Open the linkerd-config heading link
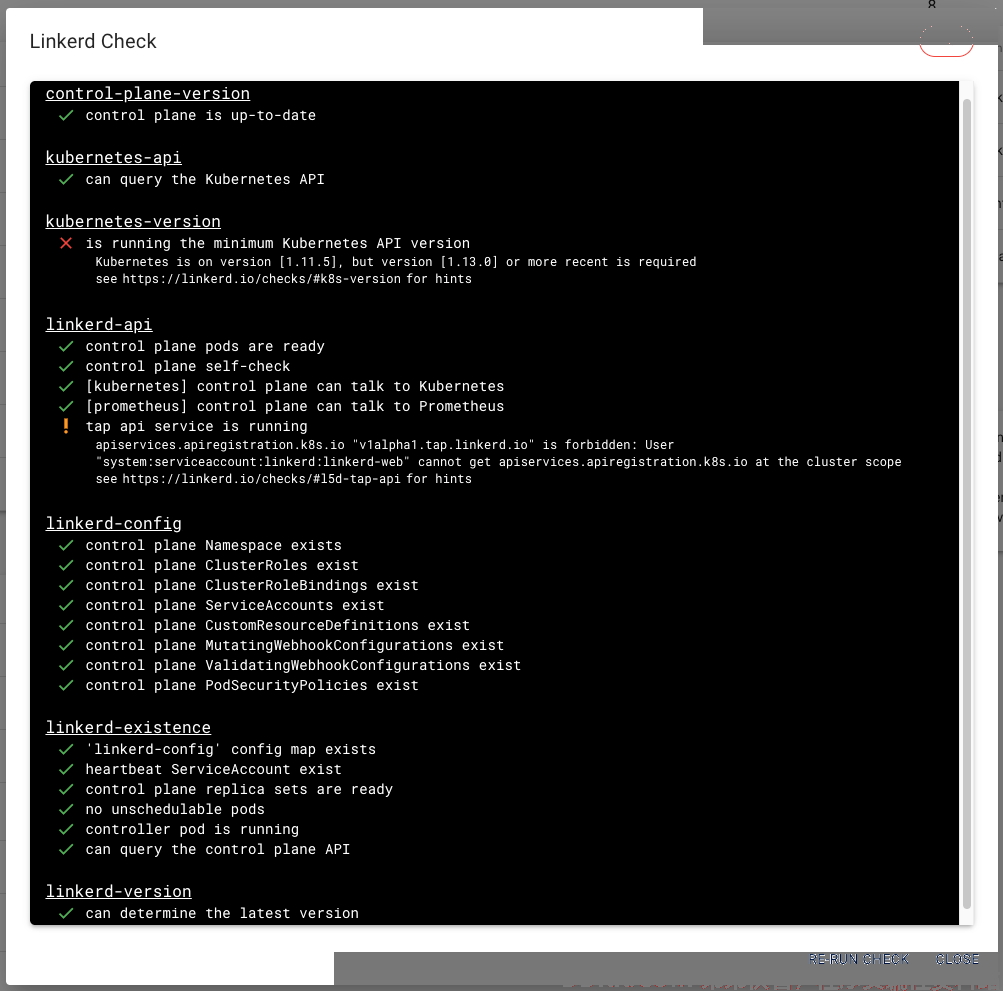This screenshot has height=991, width=1003. point(113,523)
